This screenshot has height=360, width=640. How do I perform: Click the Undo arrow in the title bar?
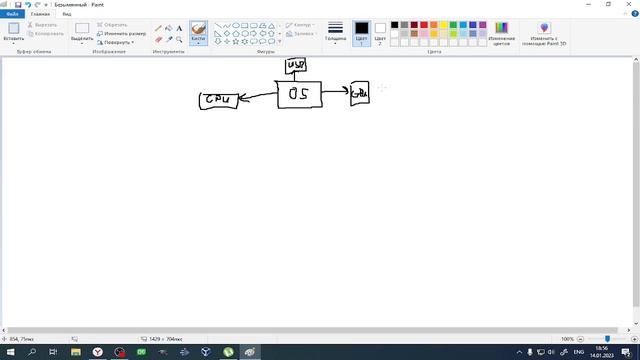click(x=28, y=5)
